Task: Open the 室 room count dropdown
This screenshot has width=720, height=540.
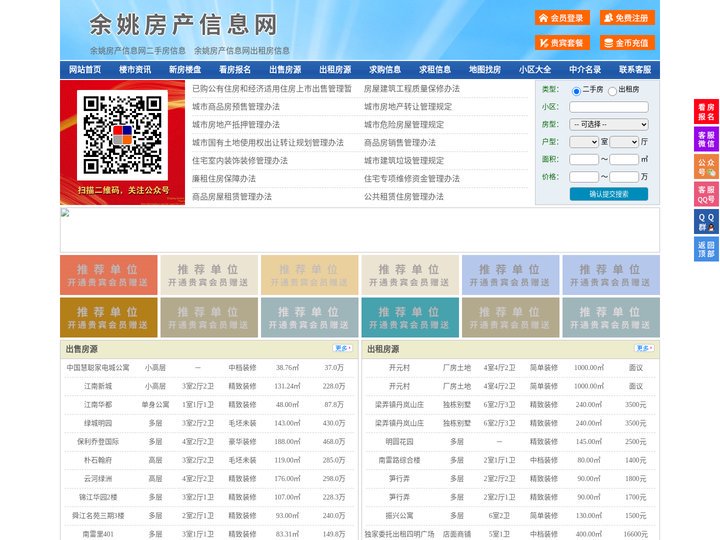Action: 584,142
